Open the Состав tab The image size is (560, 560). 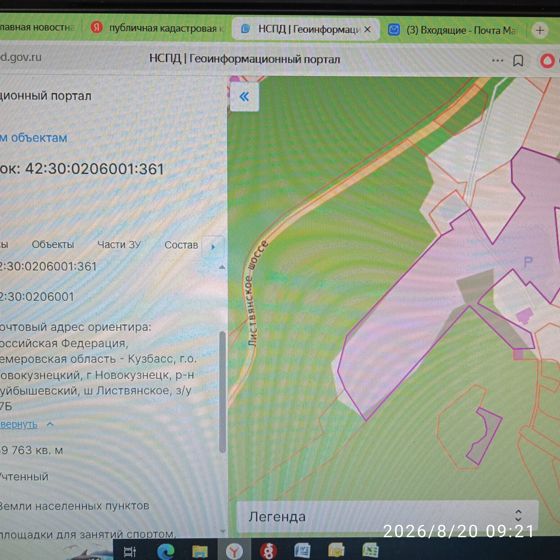181,245
